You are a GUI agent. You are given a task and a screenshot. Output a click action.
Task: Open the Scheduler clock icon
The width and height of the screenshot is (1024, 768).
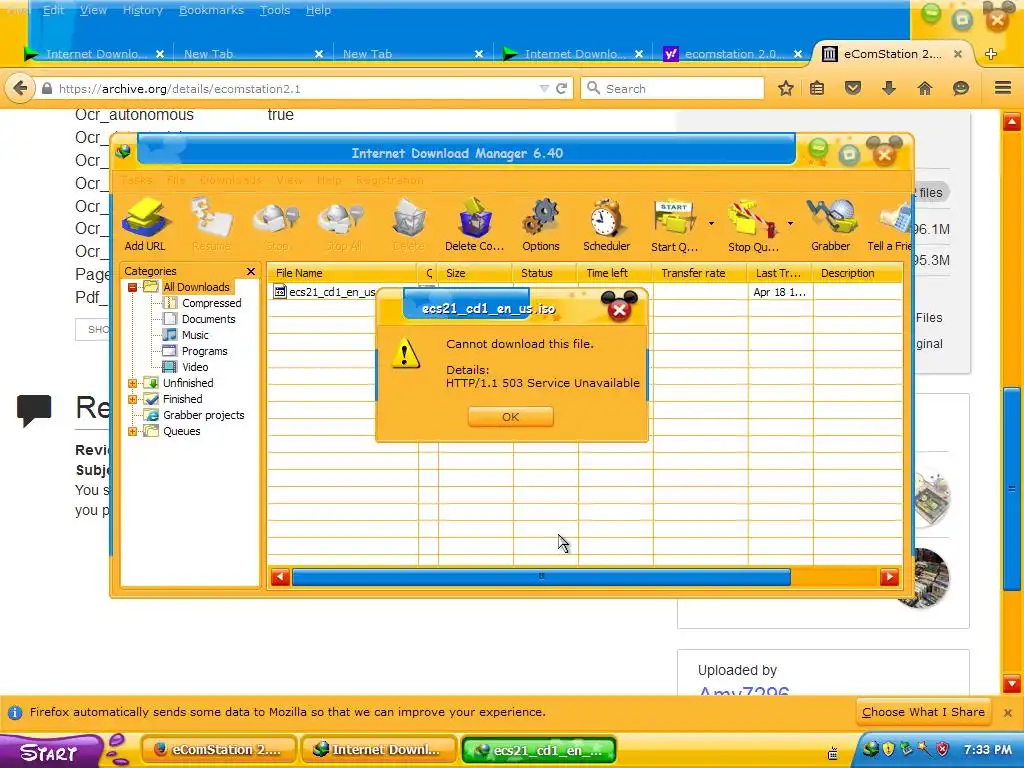coord(607,224)
